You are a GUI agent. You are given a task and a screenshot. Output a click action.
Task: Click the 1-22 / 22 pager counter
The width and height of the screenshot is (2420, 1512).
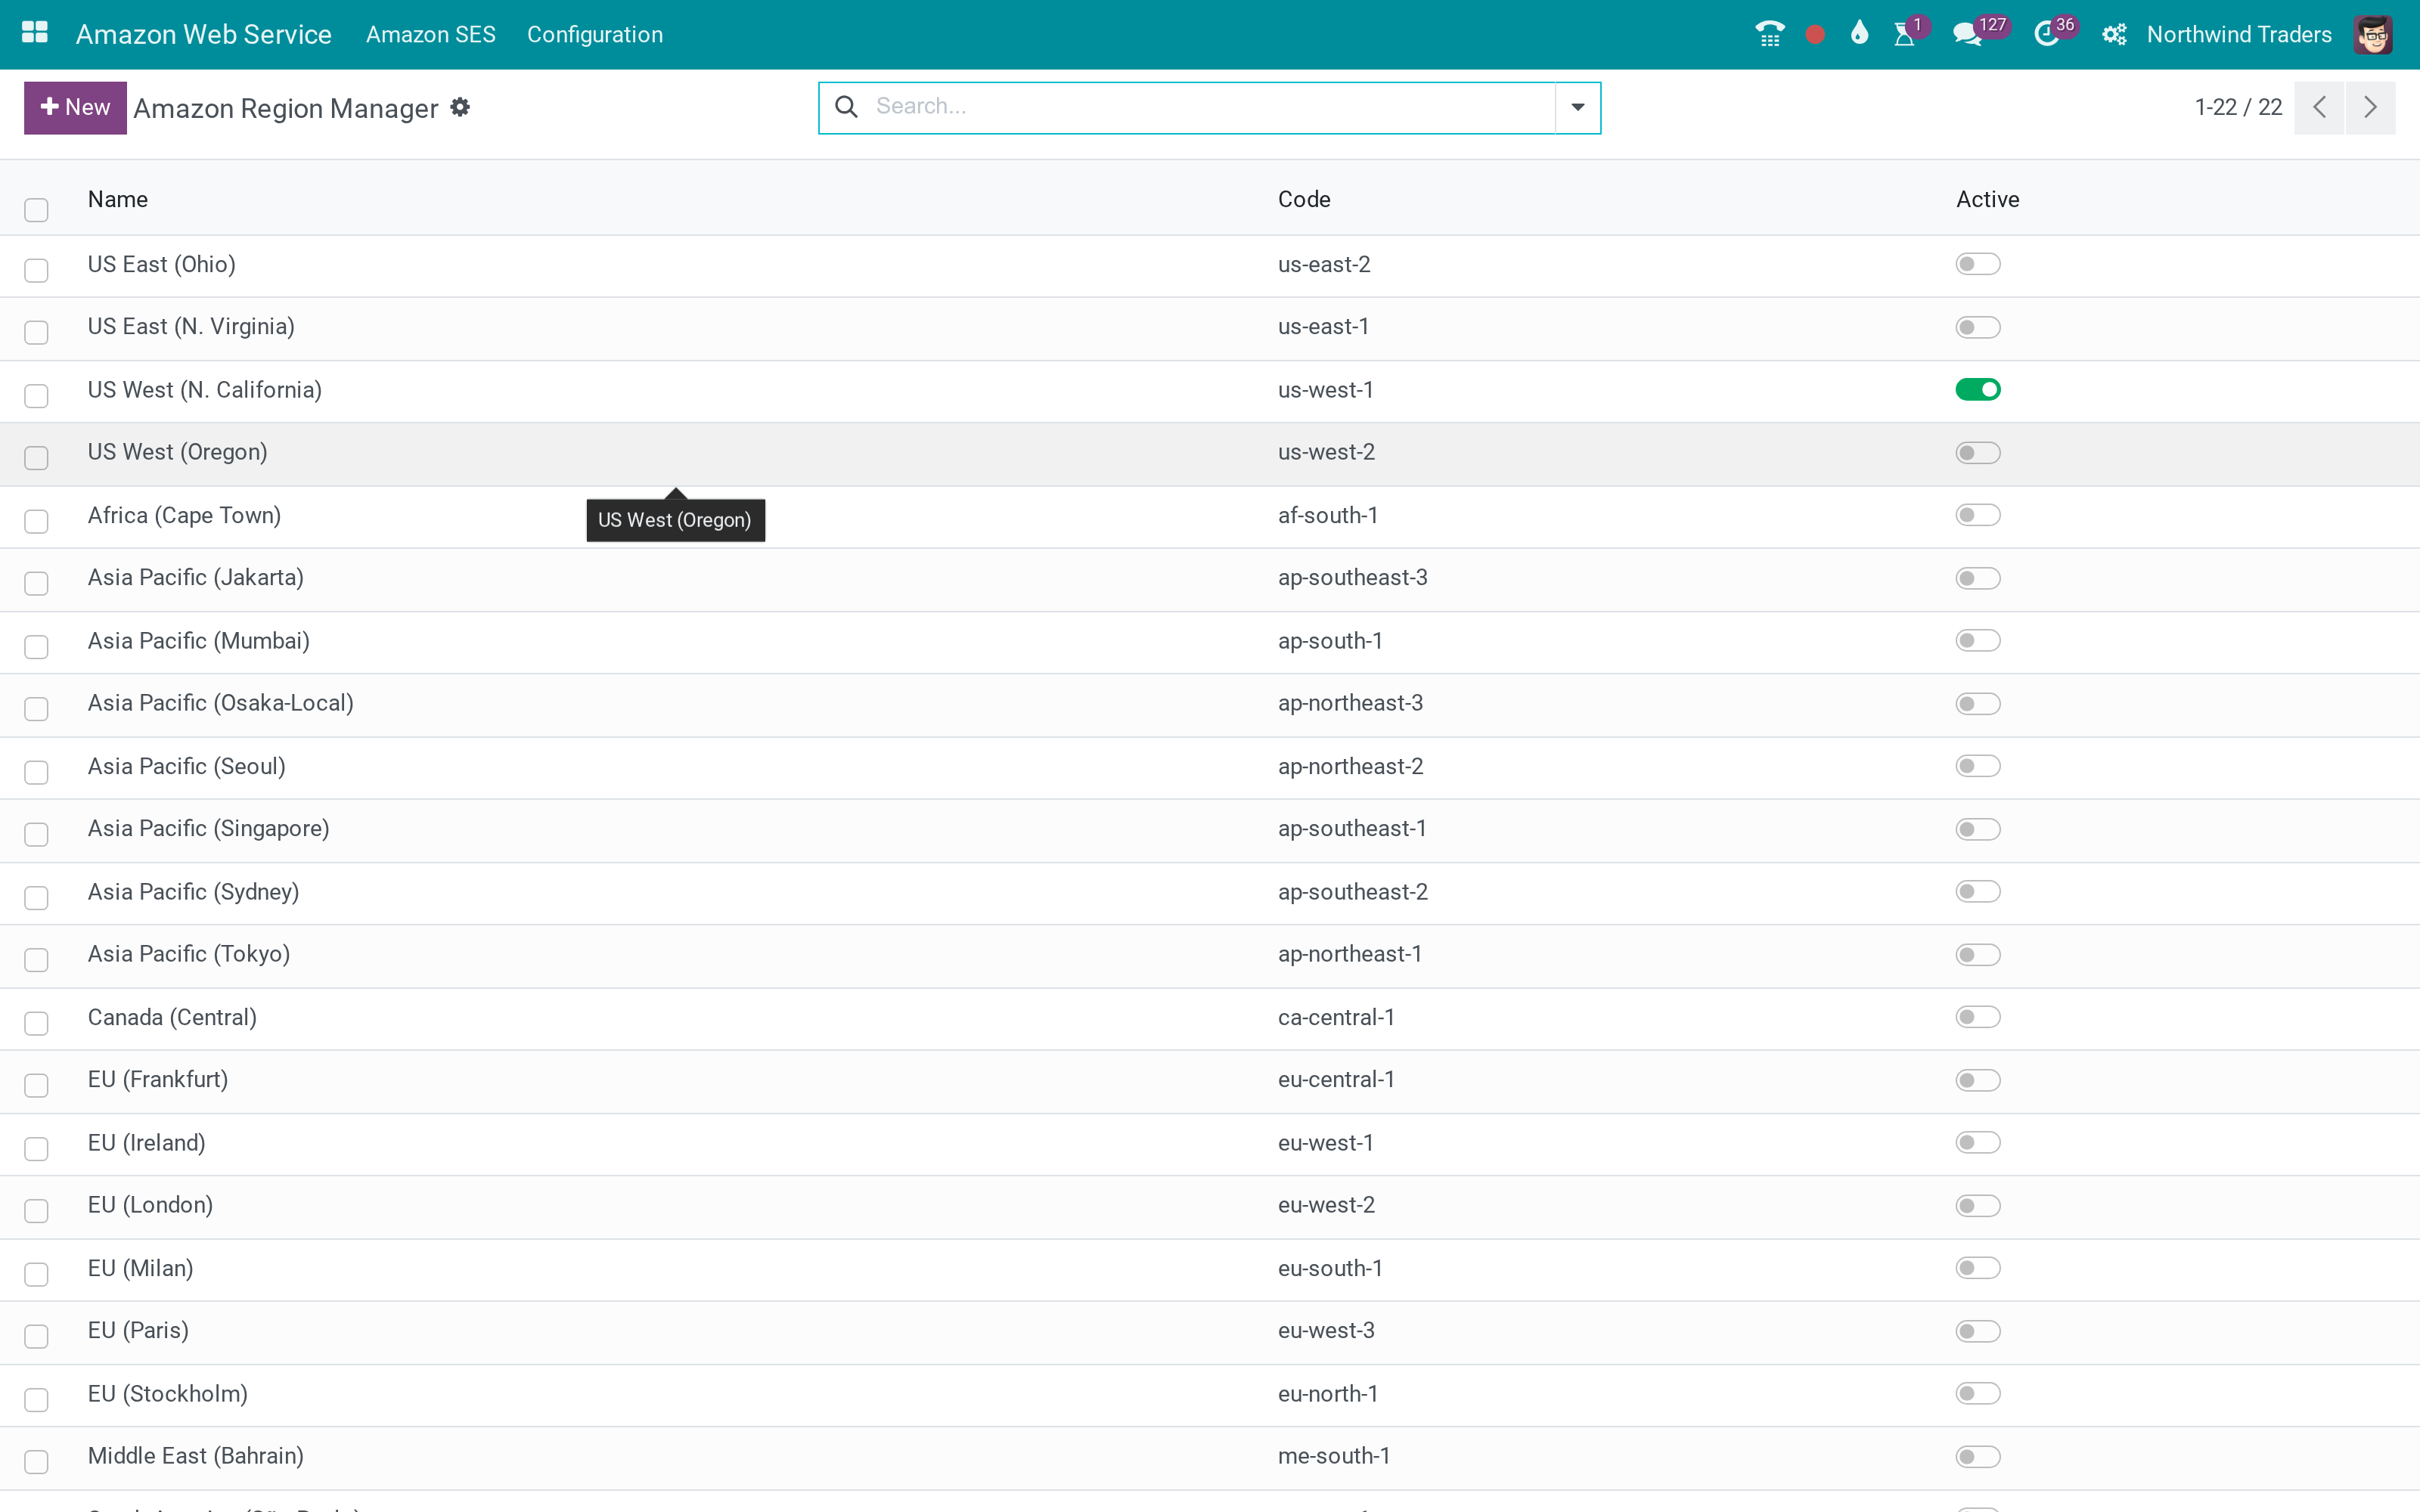click(x=2238, y=107)
